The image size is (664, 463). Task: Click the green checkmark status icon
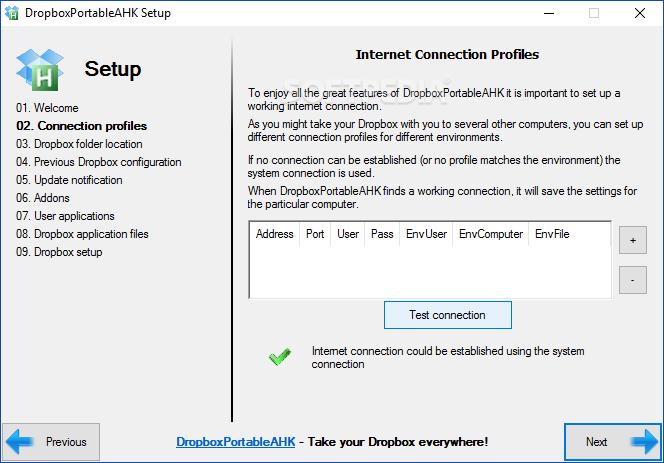(280, 357)
